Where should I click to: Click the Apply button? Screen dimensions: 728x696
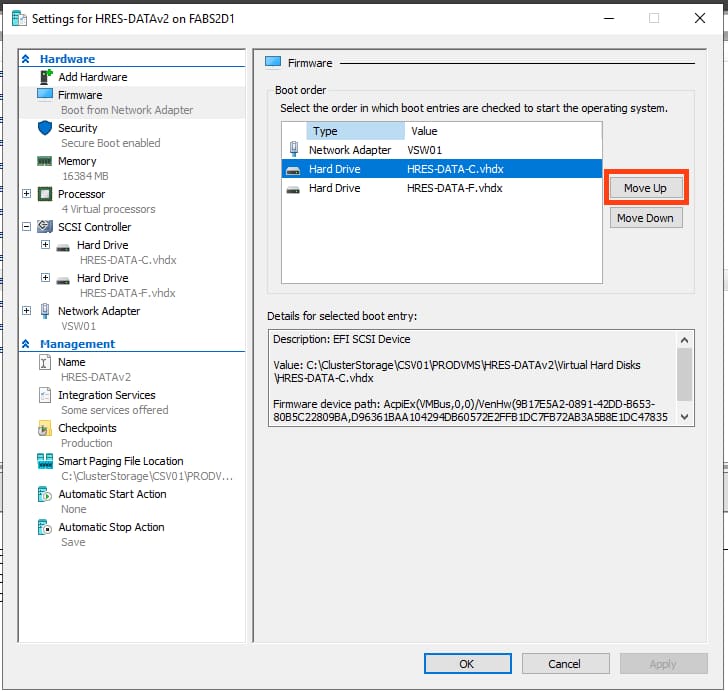(663, 664)
